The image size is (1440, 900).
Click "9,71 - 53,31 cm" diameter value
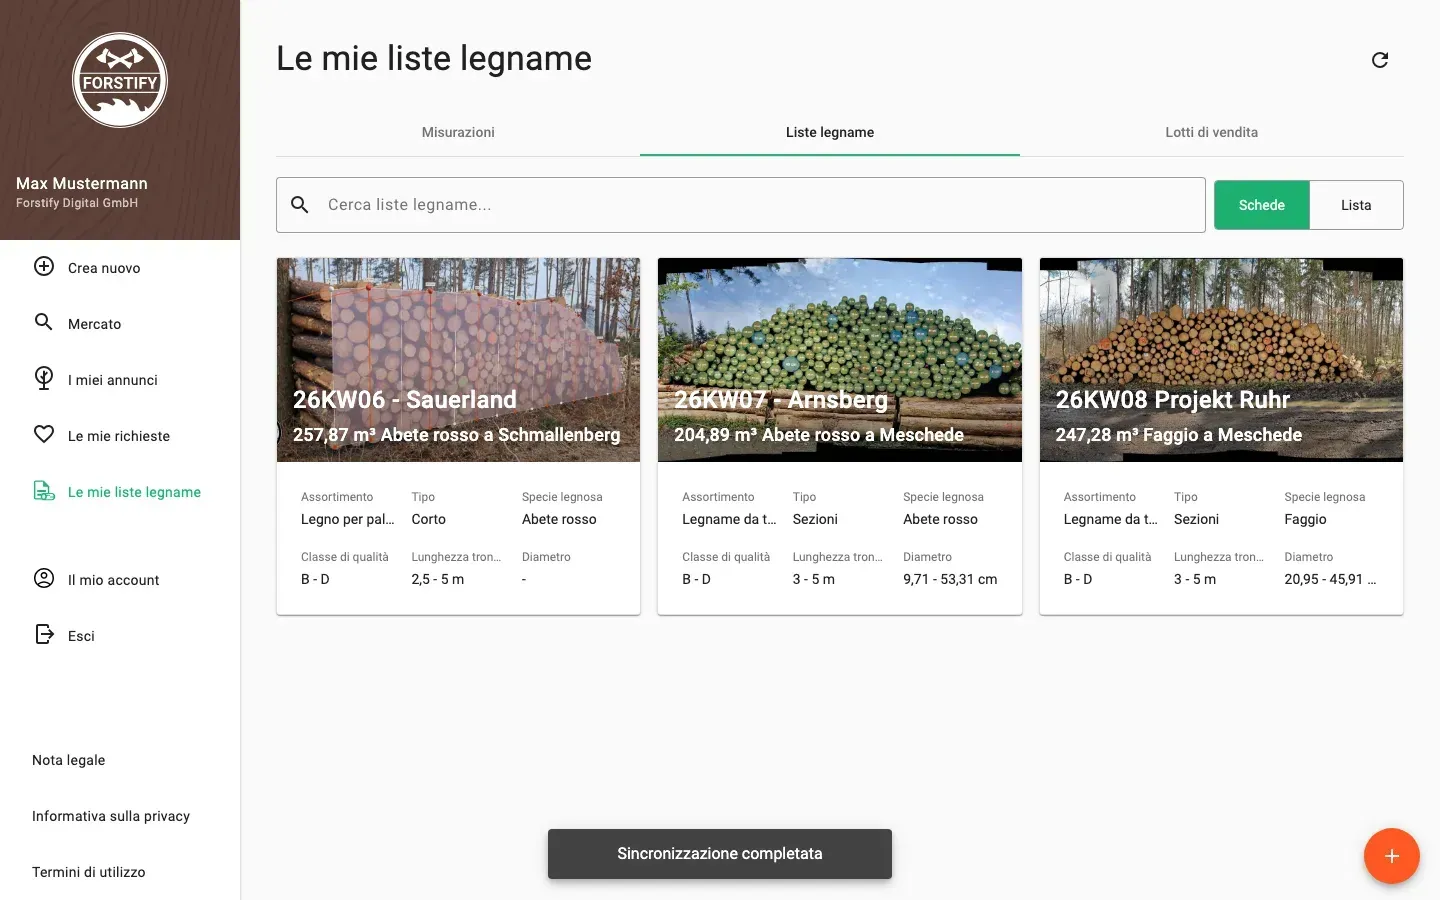tap(950, 579)
